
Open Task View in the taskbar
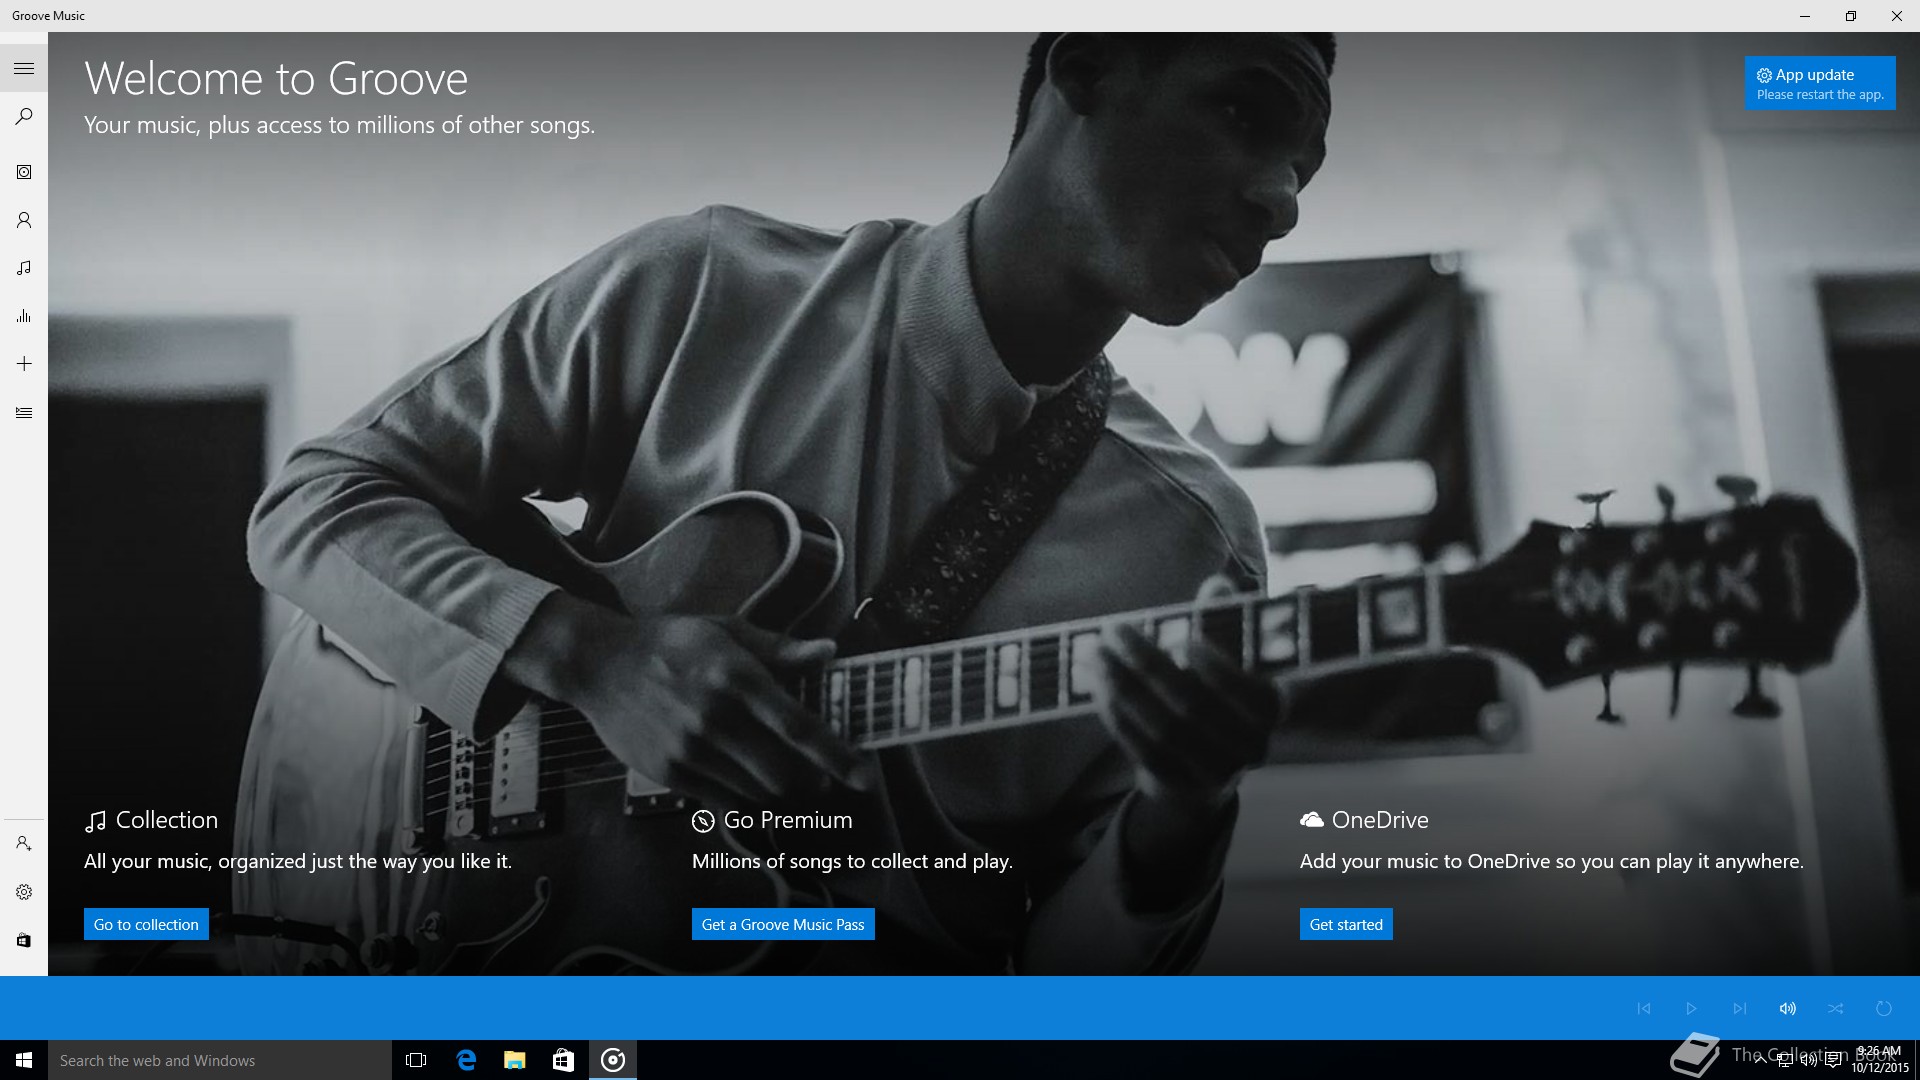[x=416, y=1060]
